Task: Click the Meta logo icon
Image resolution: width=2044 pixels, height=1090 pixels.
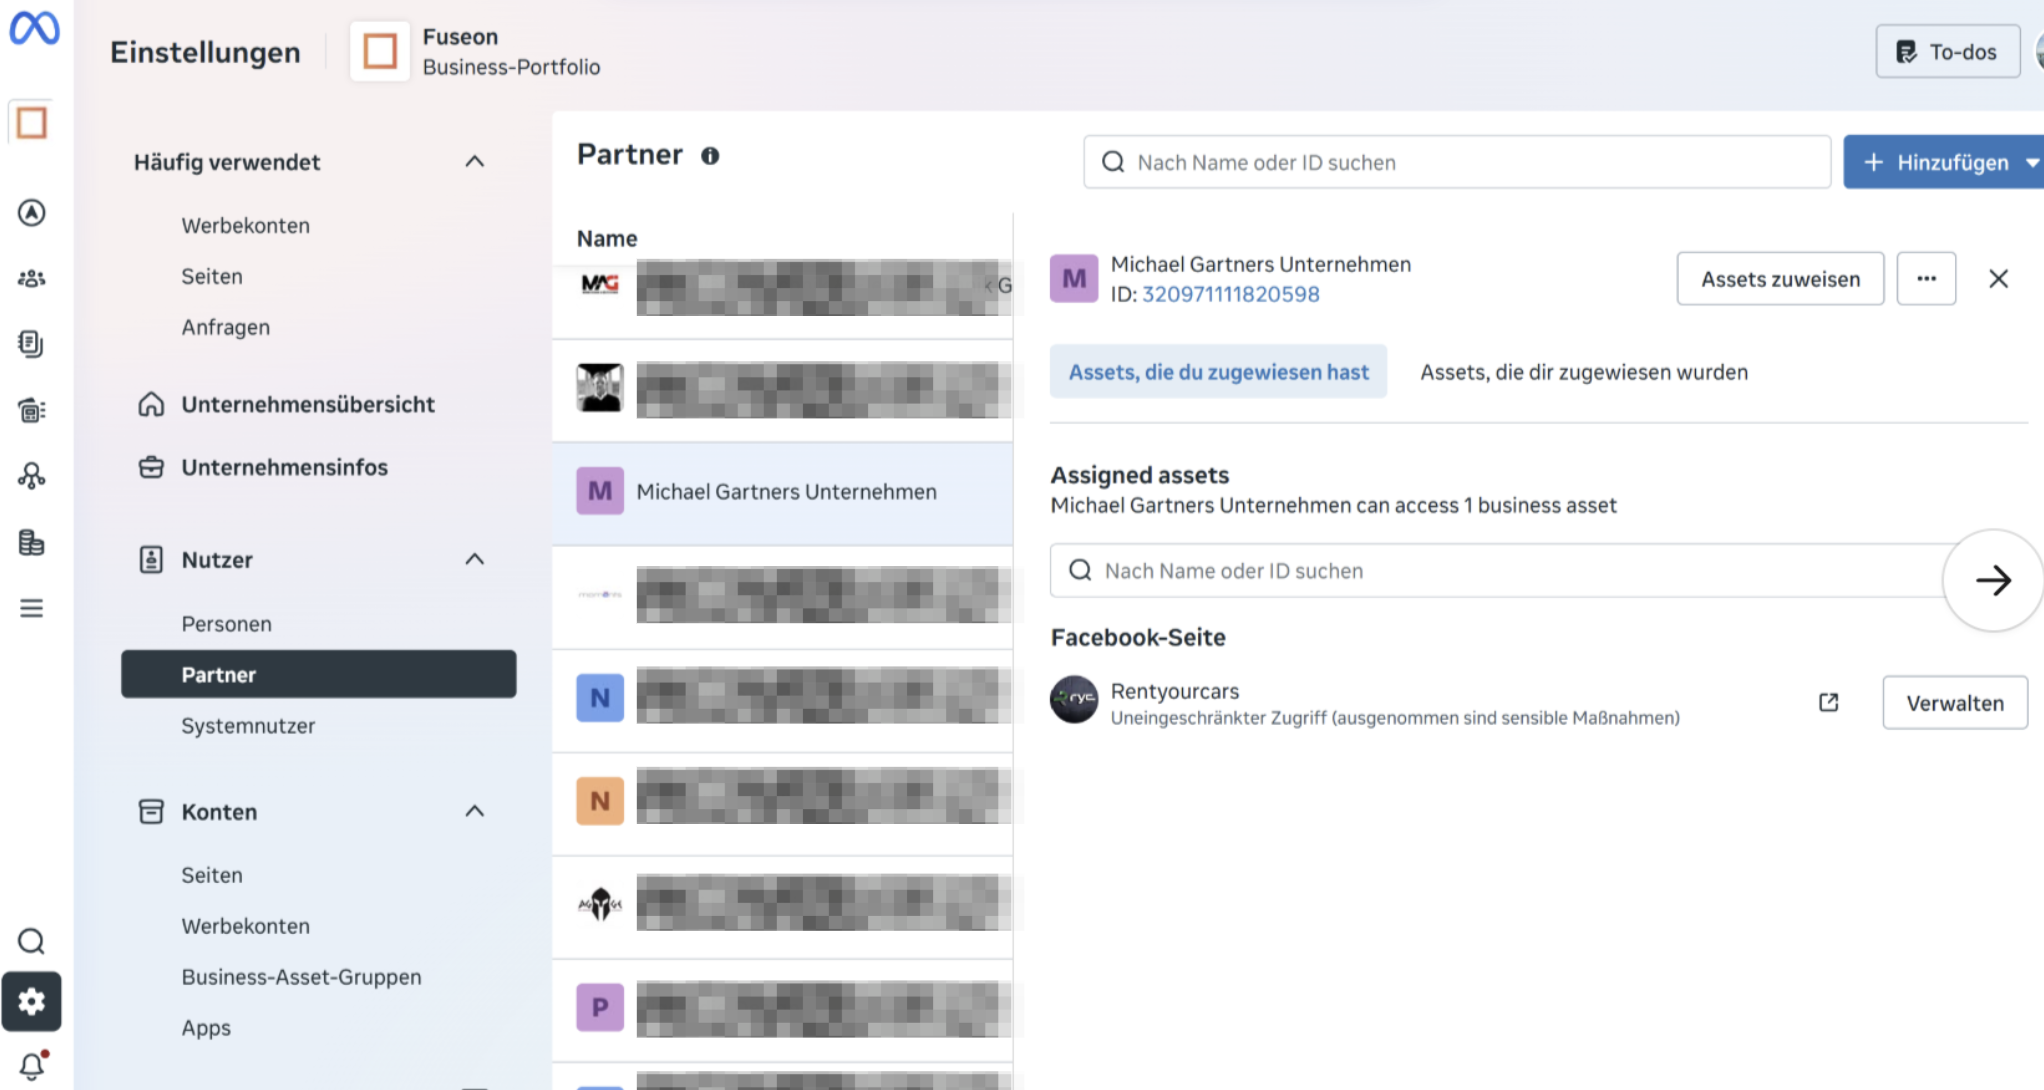Action: pyautogui.click(x=34, y=28)
